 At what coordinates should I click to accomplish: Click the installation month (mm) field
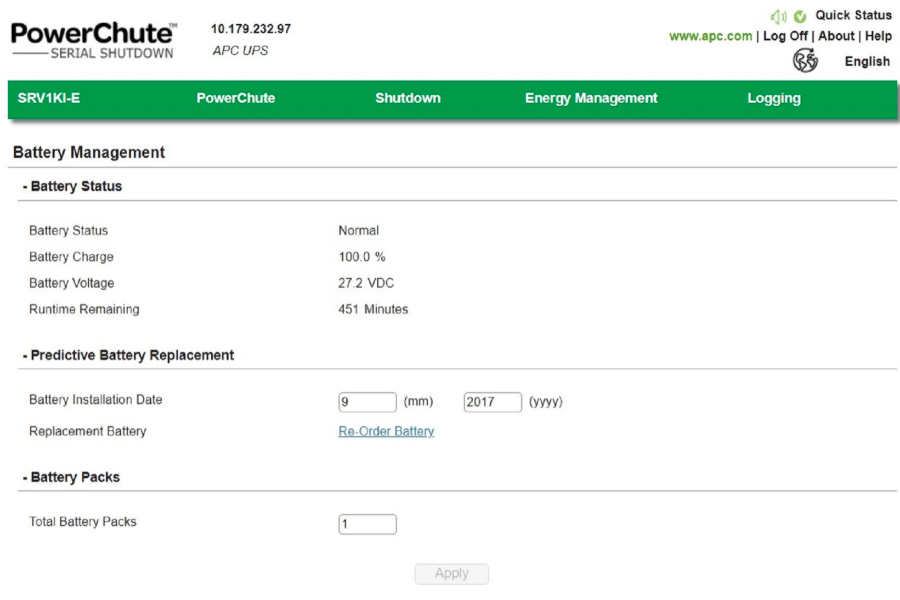coord(367,402)
